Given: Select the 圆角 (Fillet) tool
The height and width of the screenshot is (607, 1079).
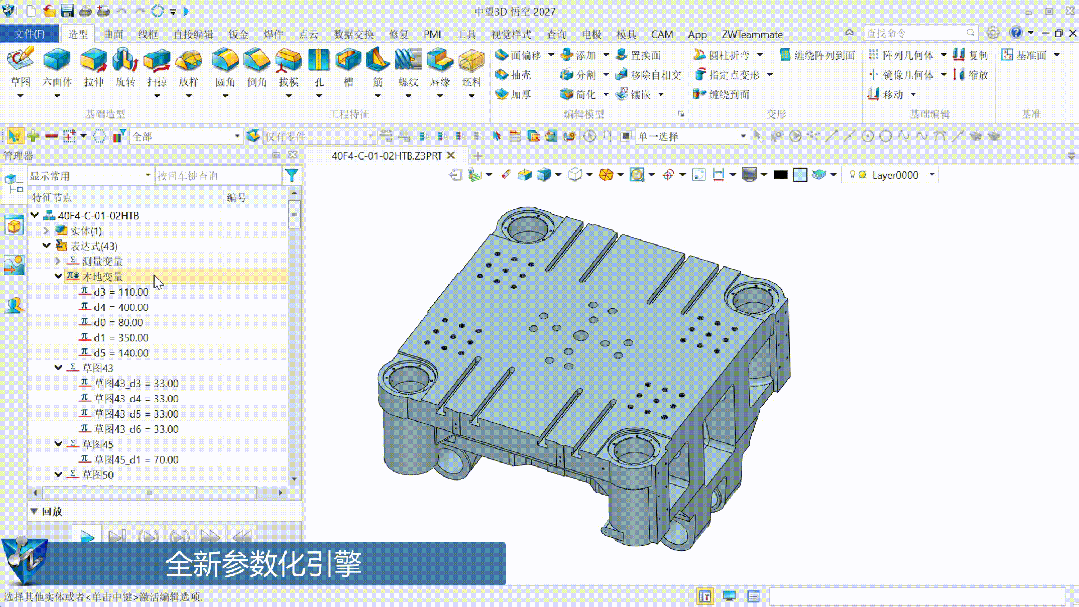Looking at the screenshot, I should point(225,67).
